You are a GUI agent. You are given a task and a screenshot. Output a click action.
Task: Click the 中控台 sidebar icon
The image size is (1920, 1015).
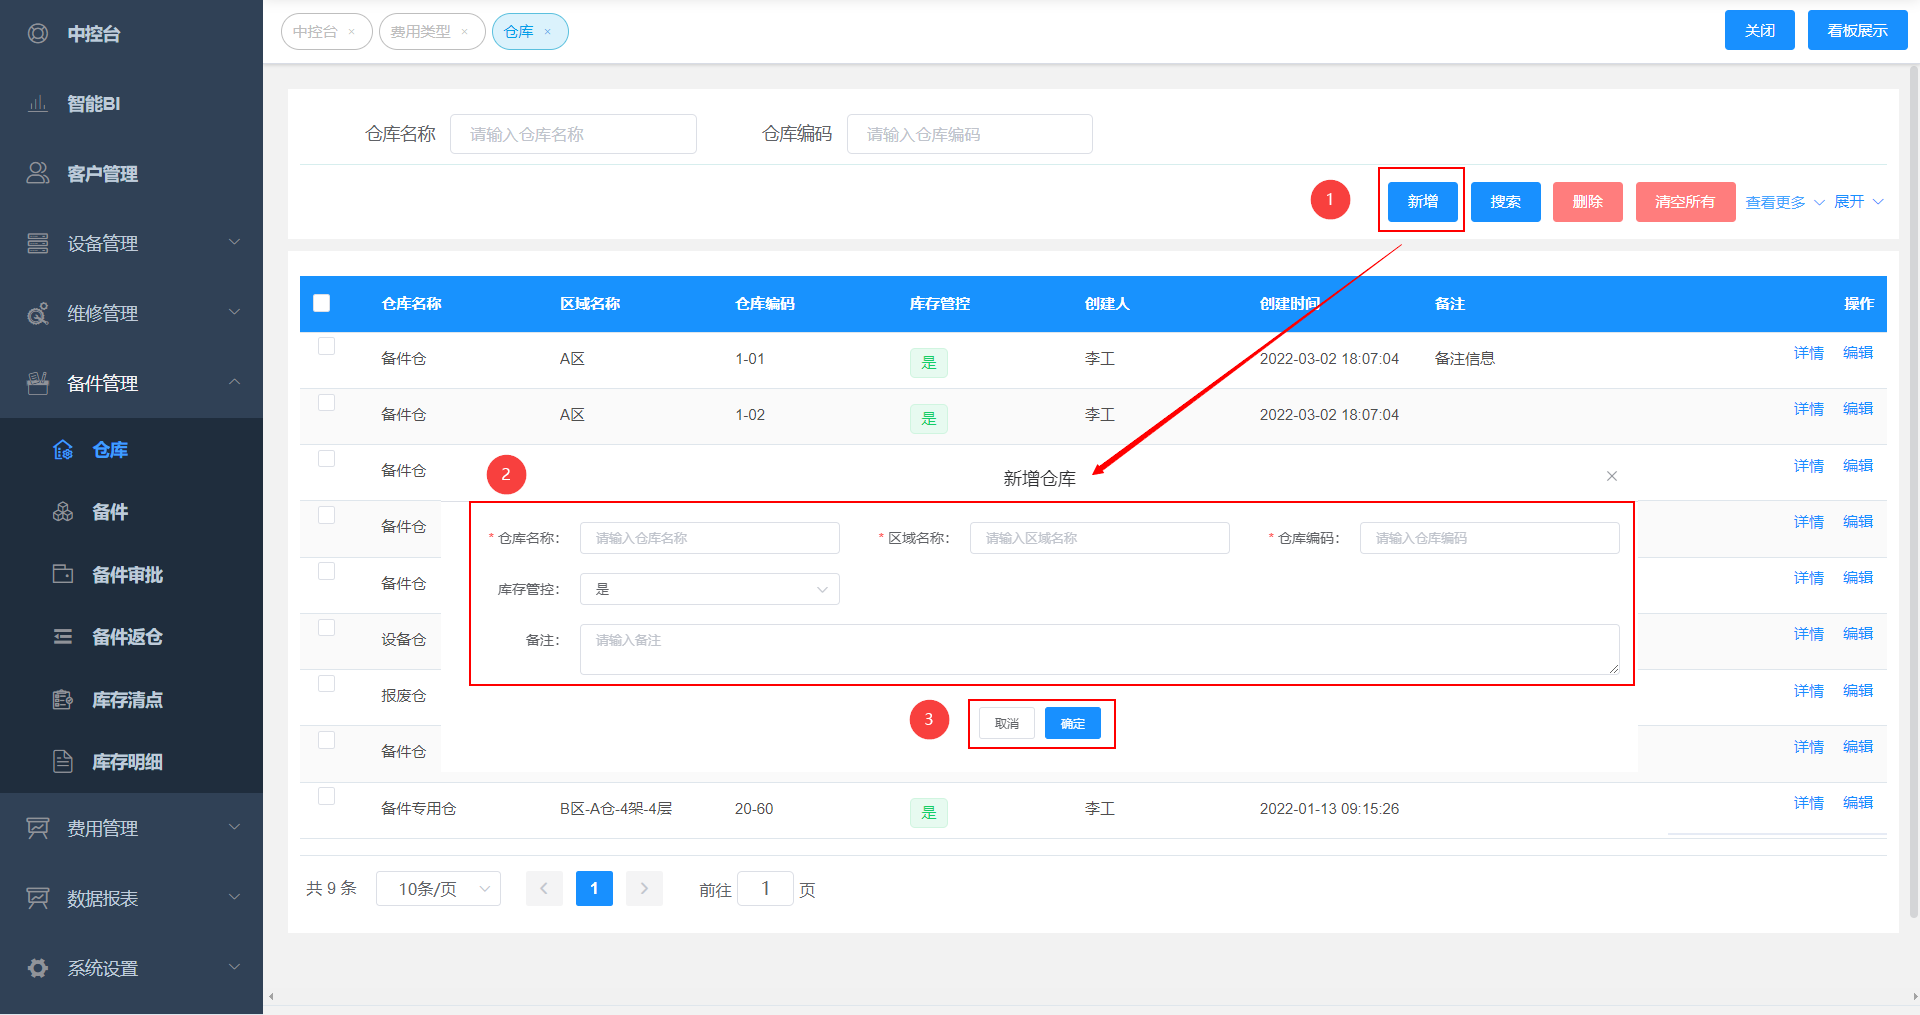coord(38,34)
